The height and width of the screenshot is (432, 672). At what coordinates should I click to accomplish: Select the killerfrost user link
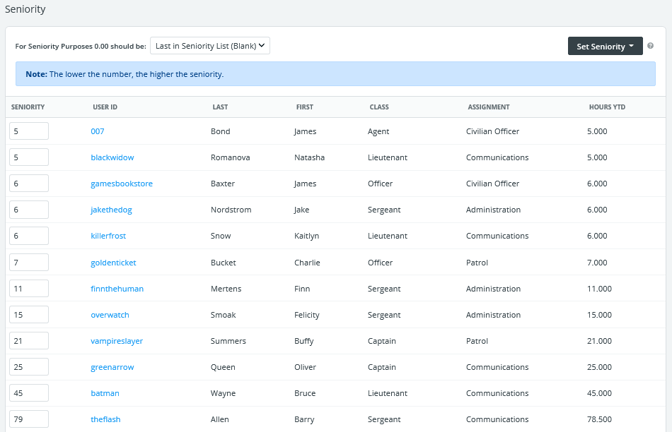click(108, 236)
